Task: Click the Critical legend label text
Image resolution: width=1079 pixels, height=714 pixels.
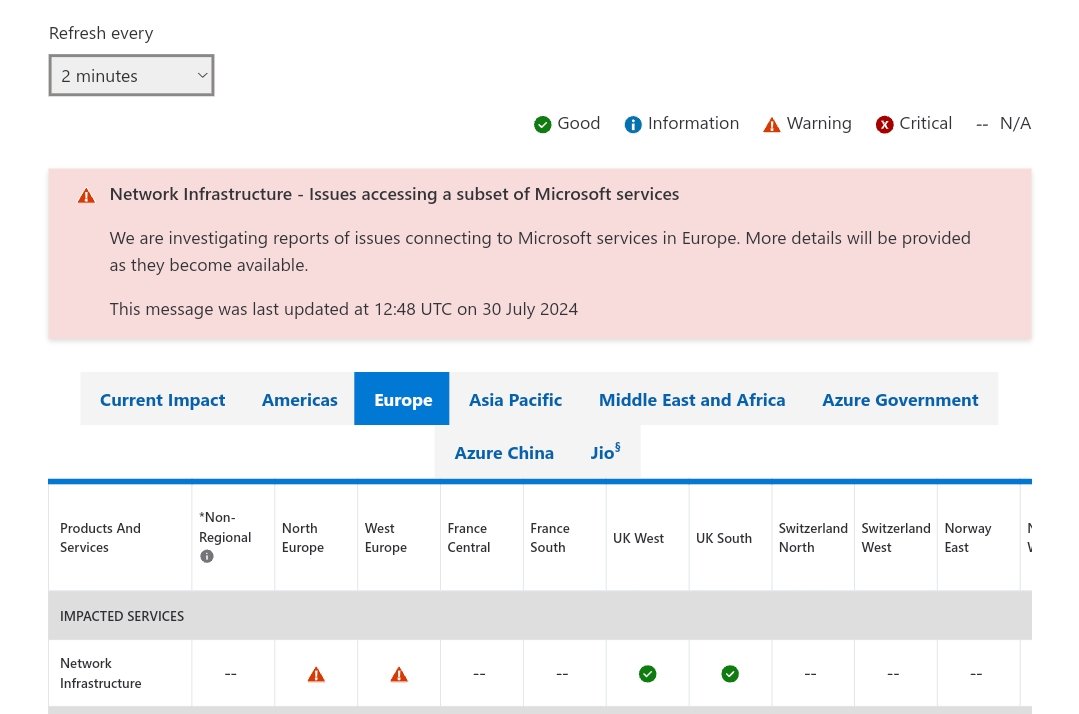Action: coord(926,123)
